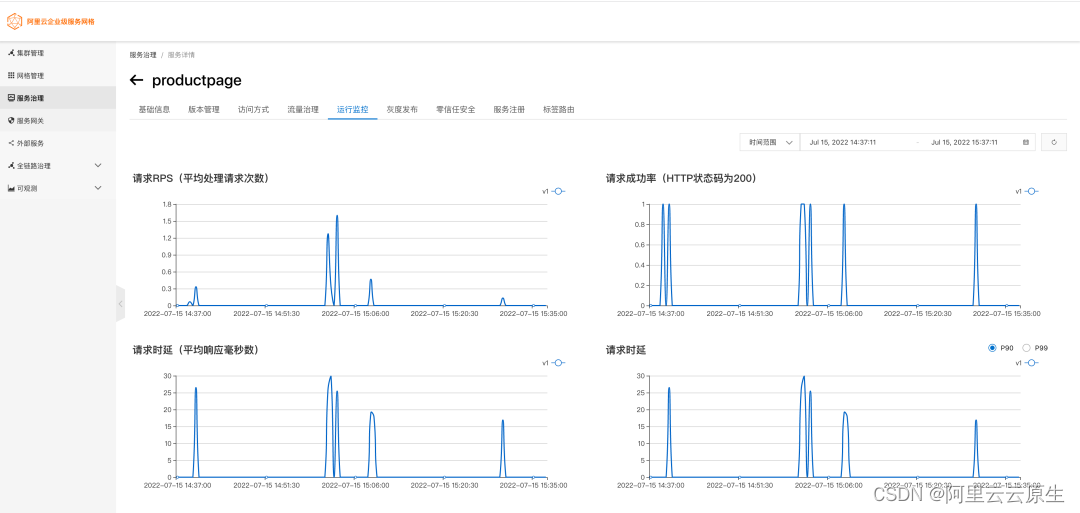Open 外部服务 in the sidebar
The image size is (1080, 513).
click(x=58, y=143)
